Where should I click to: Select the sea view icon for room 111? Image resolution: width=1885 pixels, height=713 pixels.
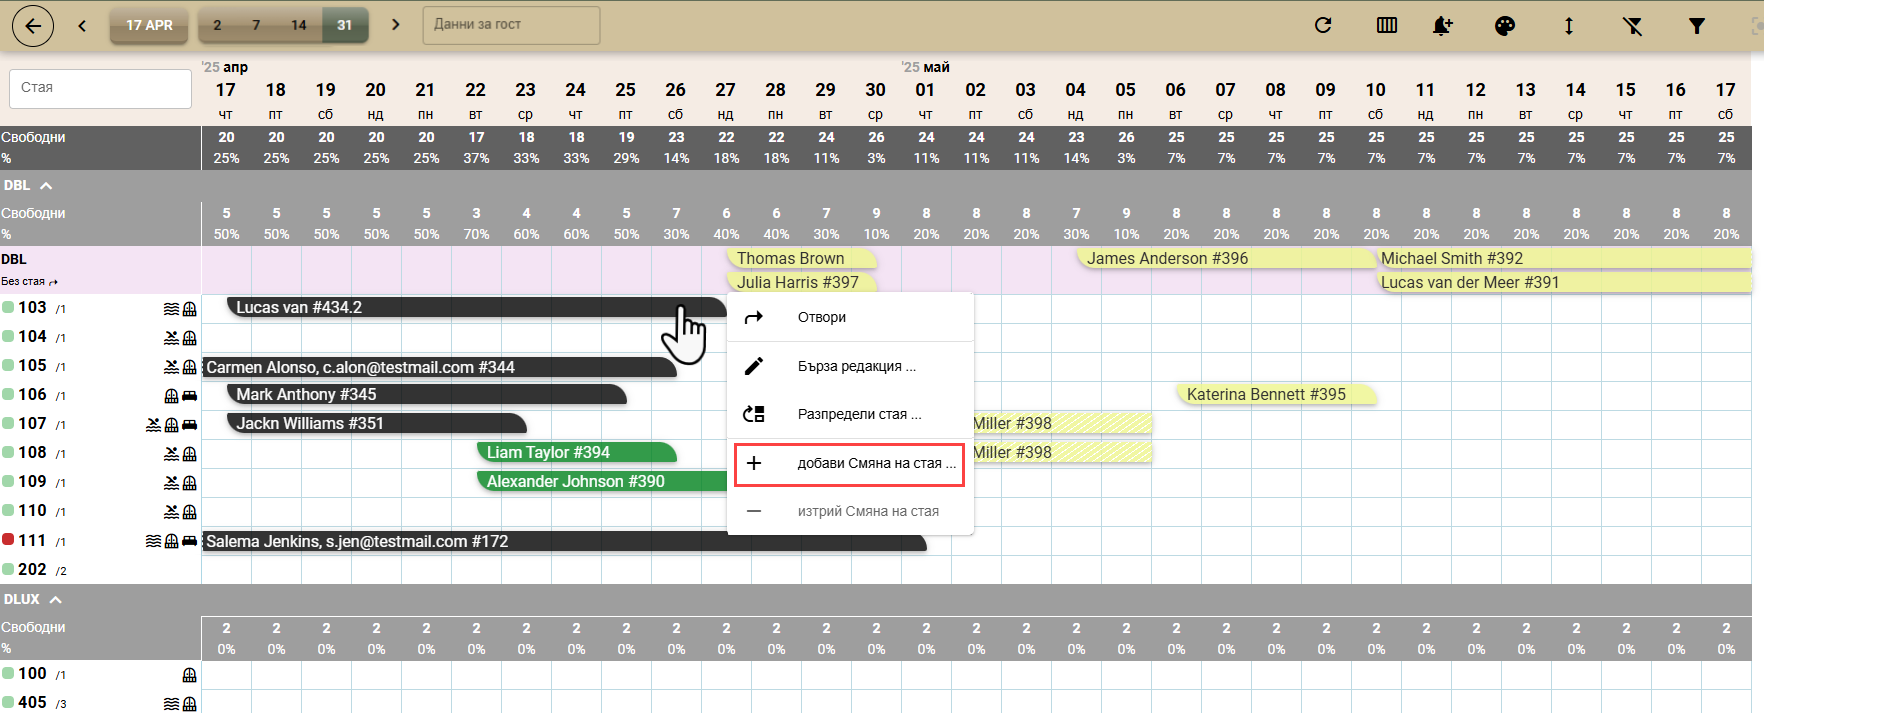pos(153,541)
